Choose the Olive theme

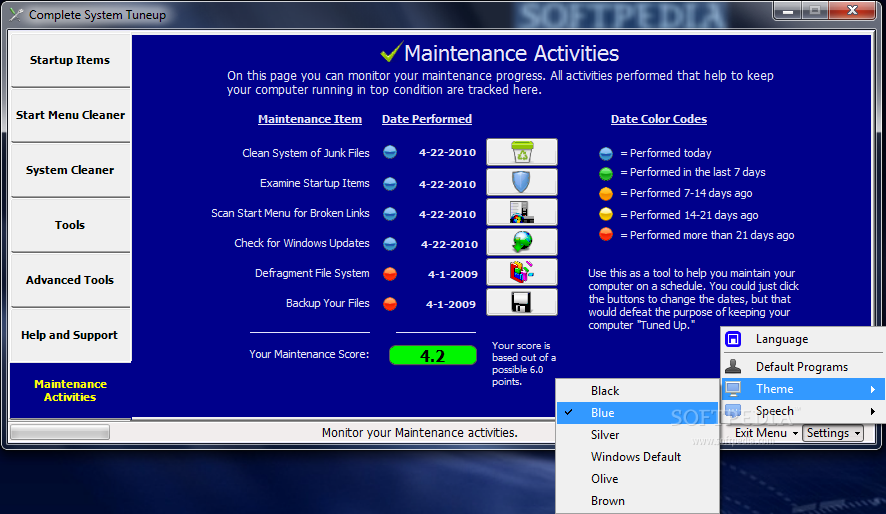pyautogui.click(x=637, y=479)
